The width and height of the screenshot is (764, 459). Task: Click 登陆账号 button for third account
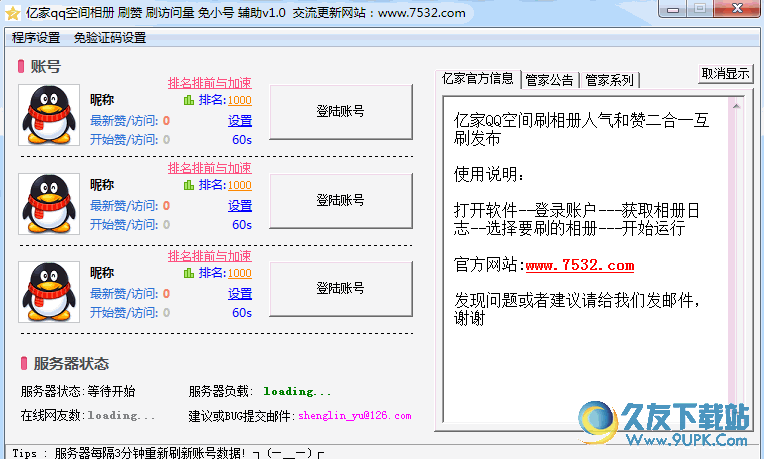coord(341,288)
